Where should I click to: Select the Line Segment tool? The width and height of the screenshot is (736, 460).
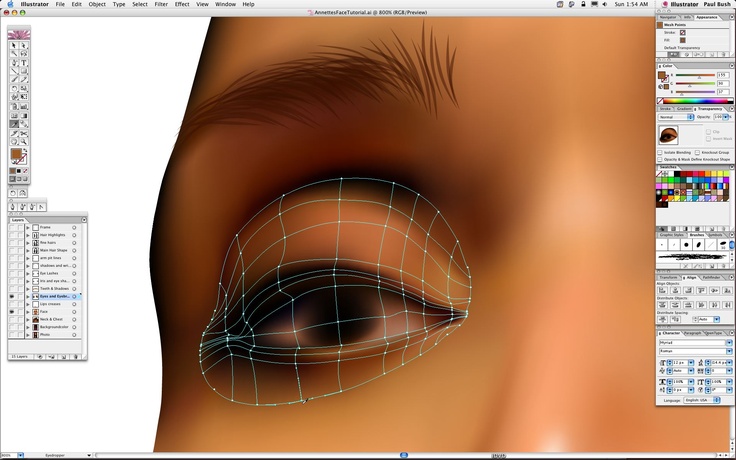[14, 71]
